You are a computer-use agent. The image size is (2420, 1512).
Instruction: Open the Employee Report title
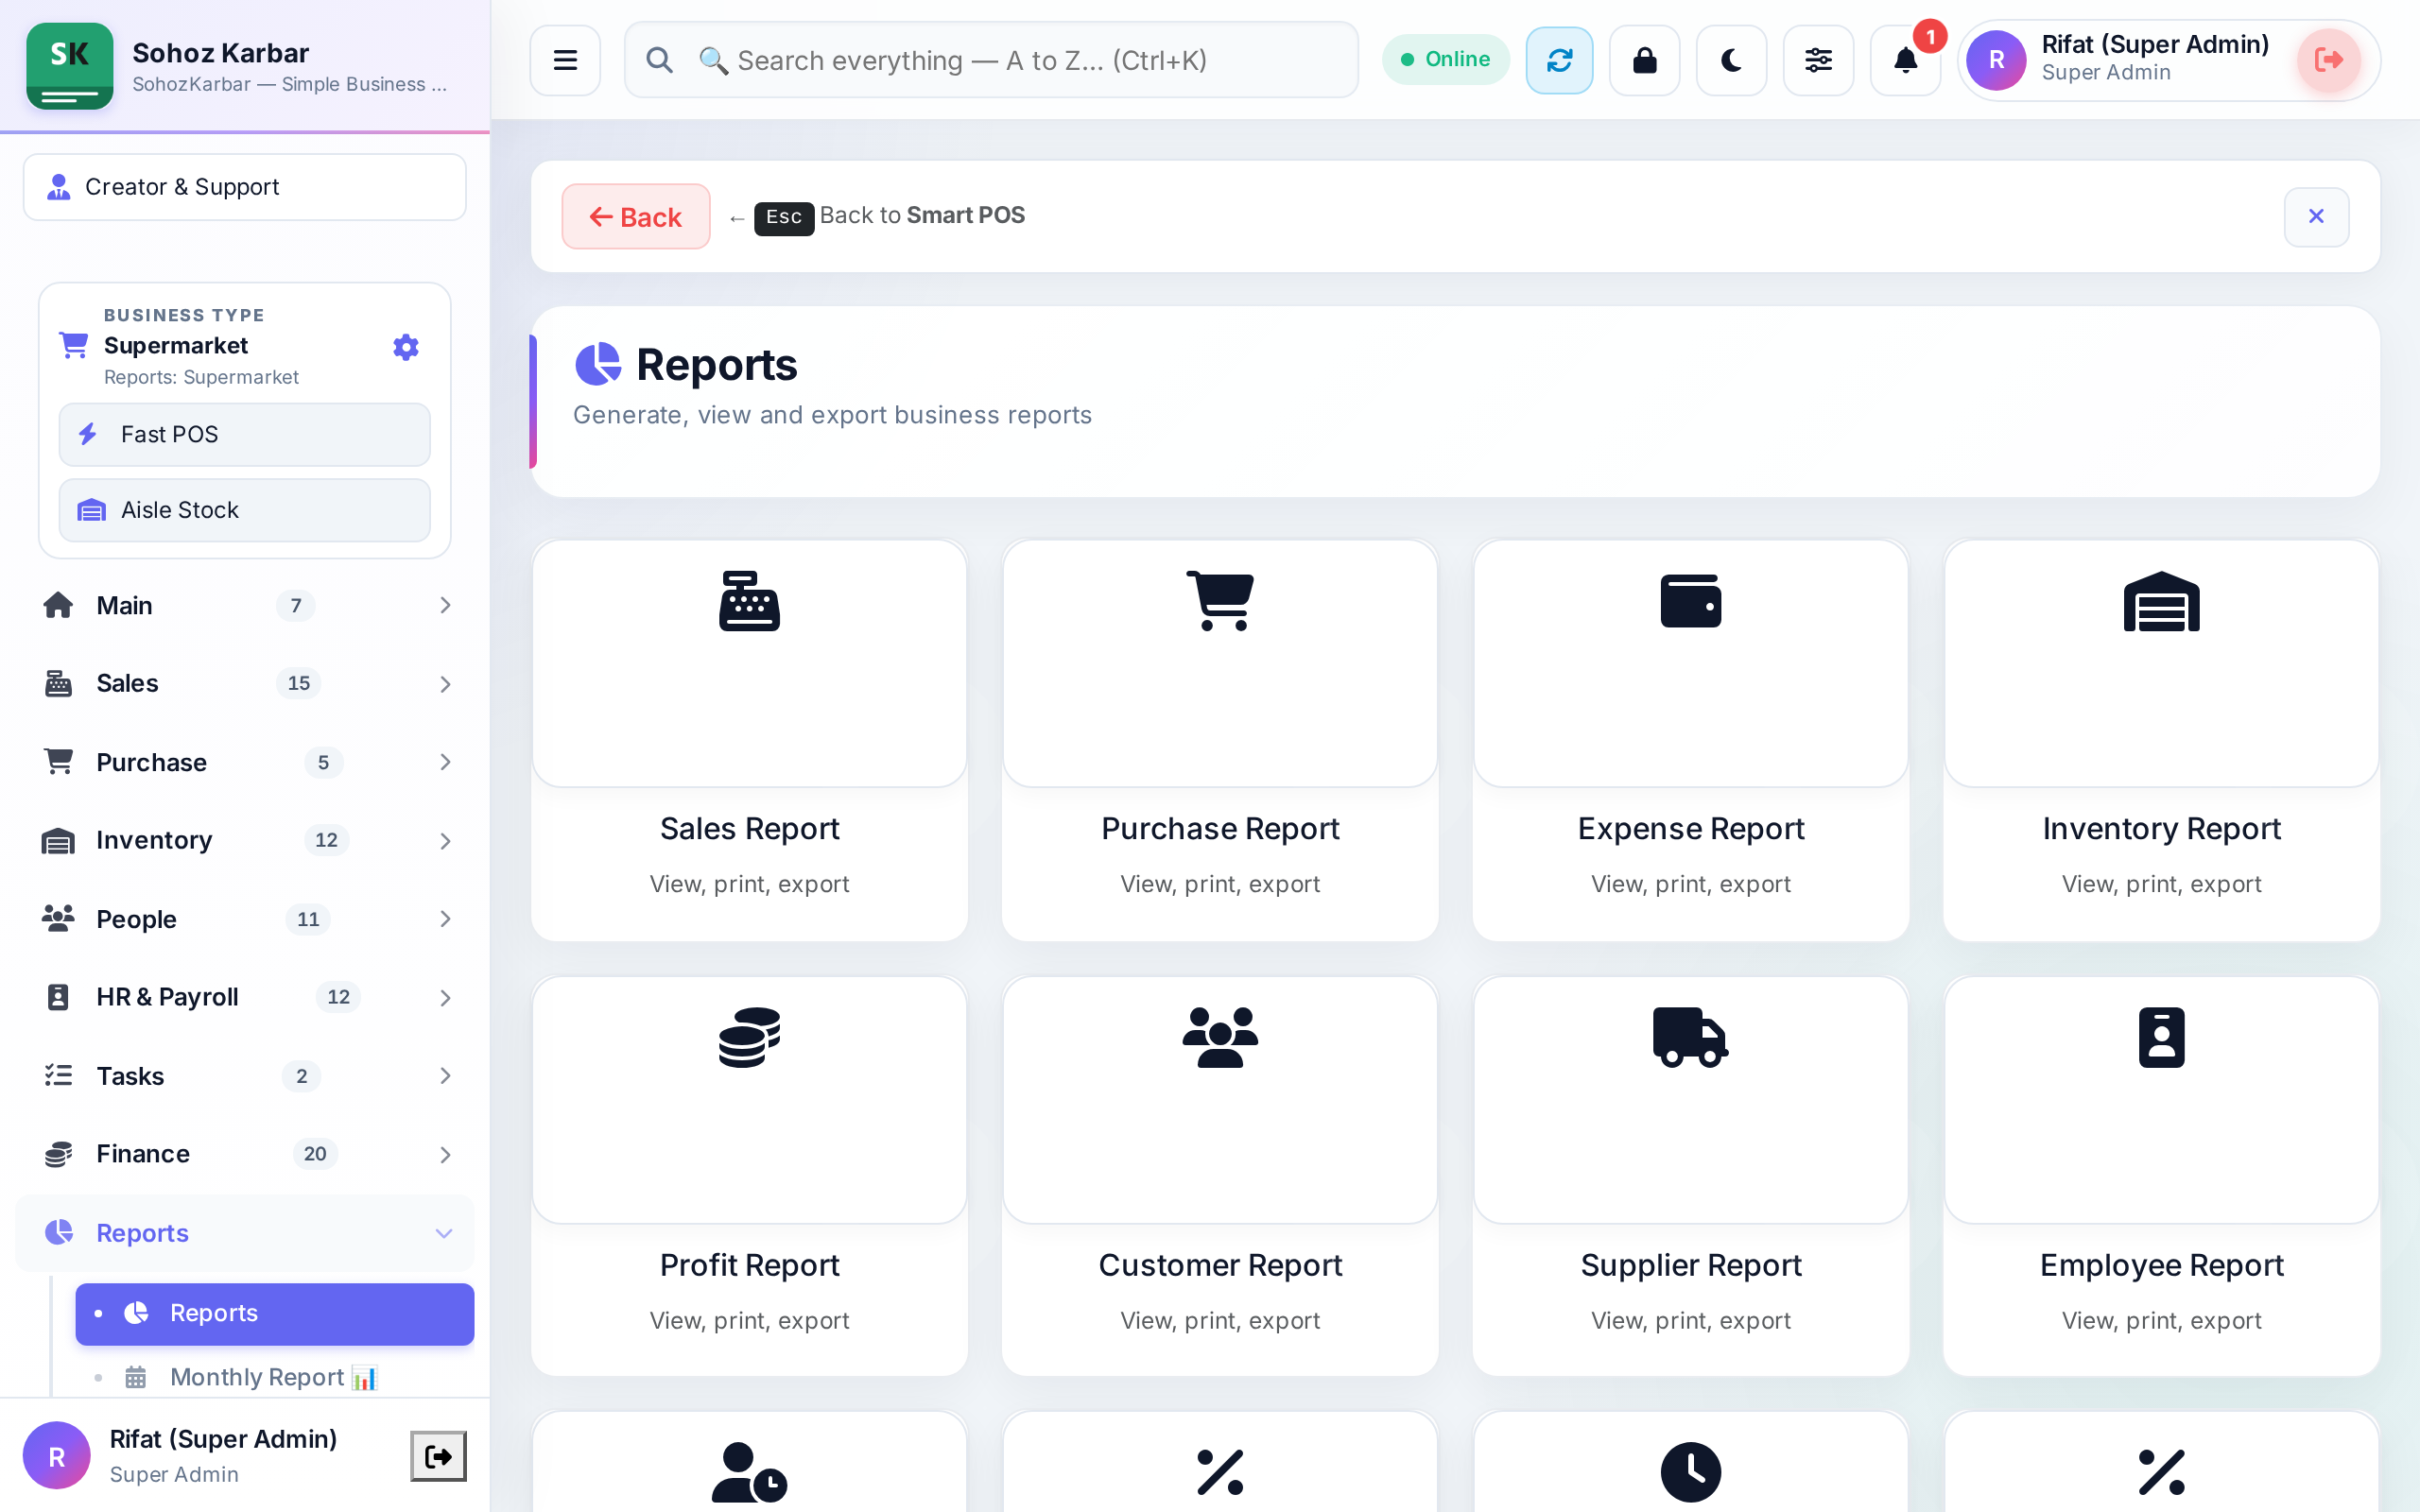2161,1265
